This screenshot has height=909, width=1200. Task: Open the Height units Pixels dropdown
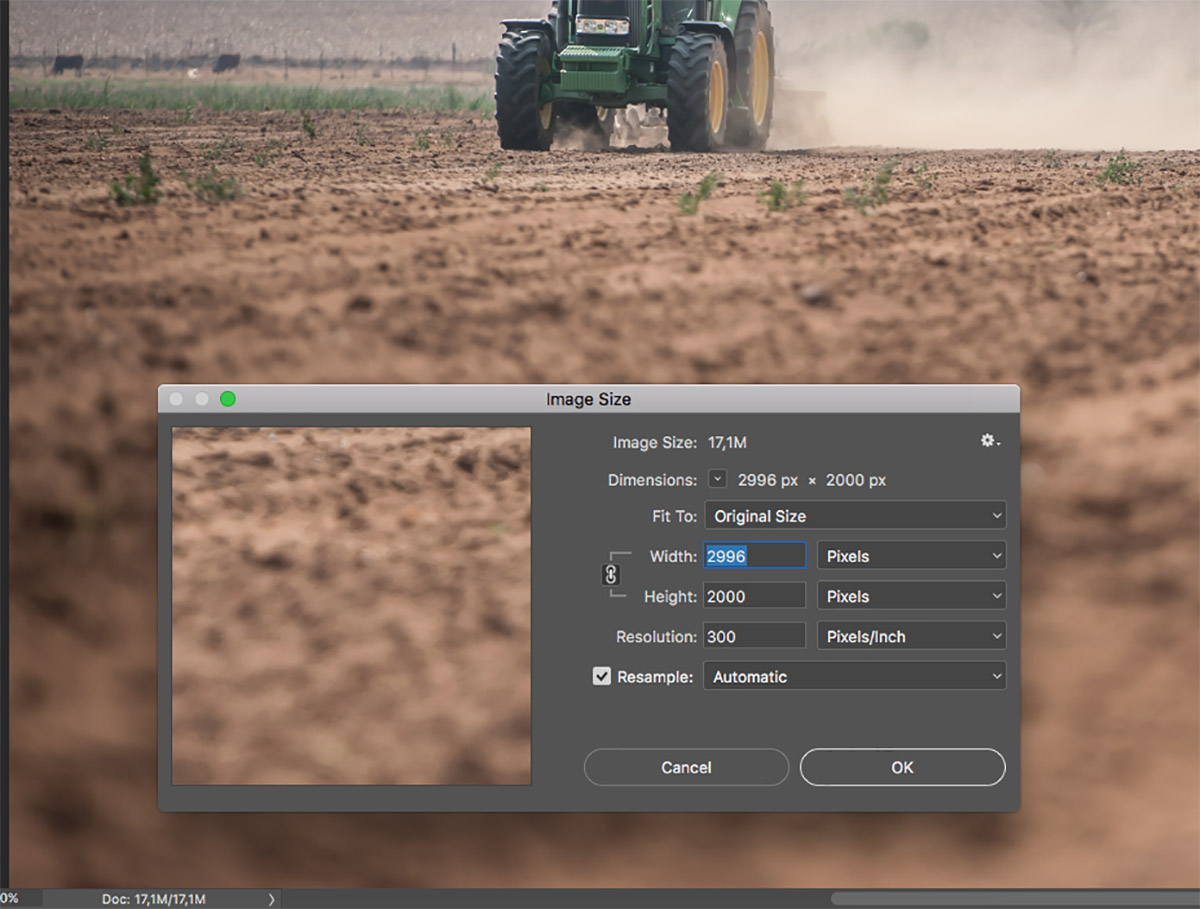(912, 596)
